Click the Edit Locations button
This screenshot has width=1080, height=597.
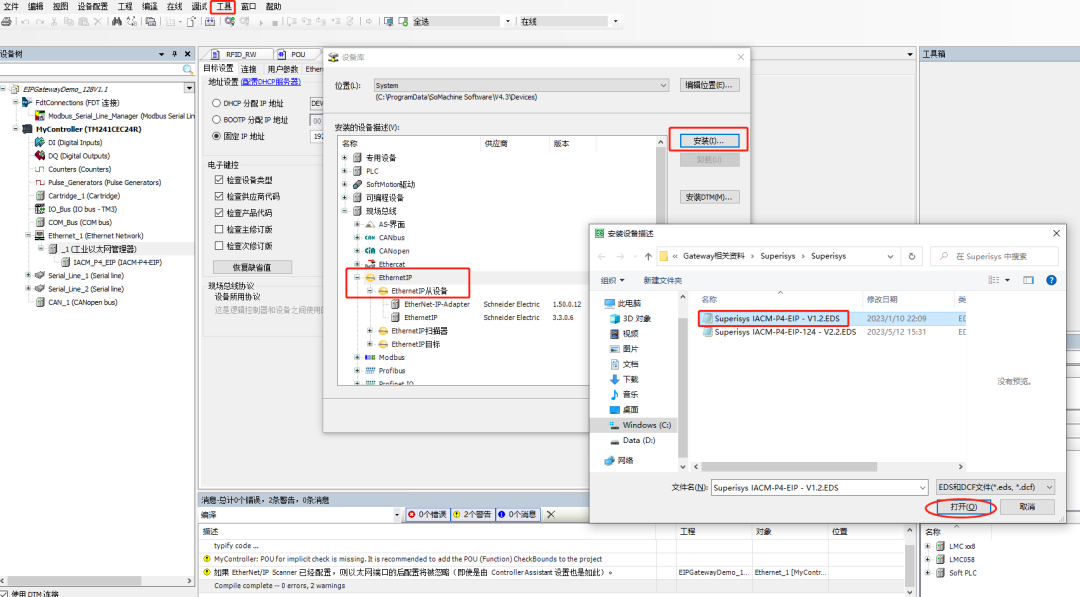click(709, 85)
